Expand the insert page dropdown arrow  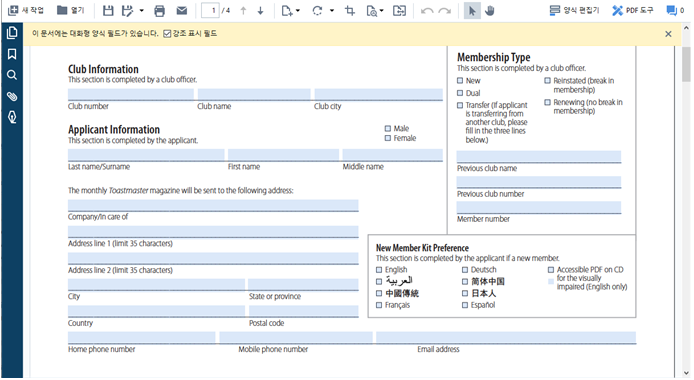pyautogui.click(x=298, y=11)
